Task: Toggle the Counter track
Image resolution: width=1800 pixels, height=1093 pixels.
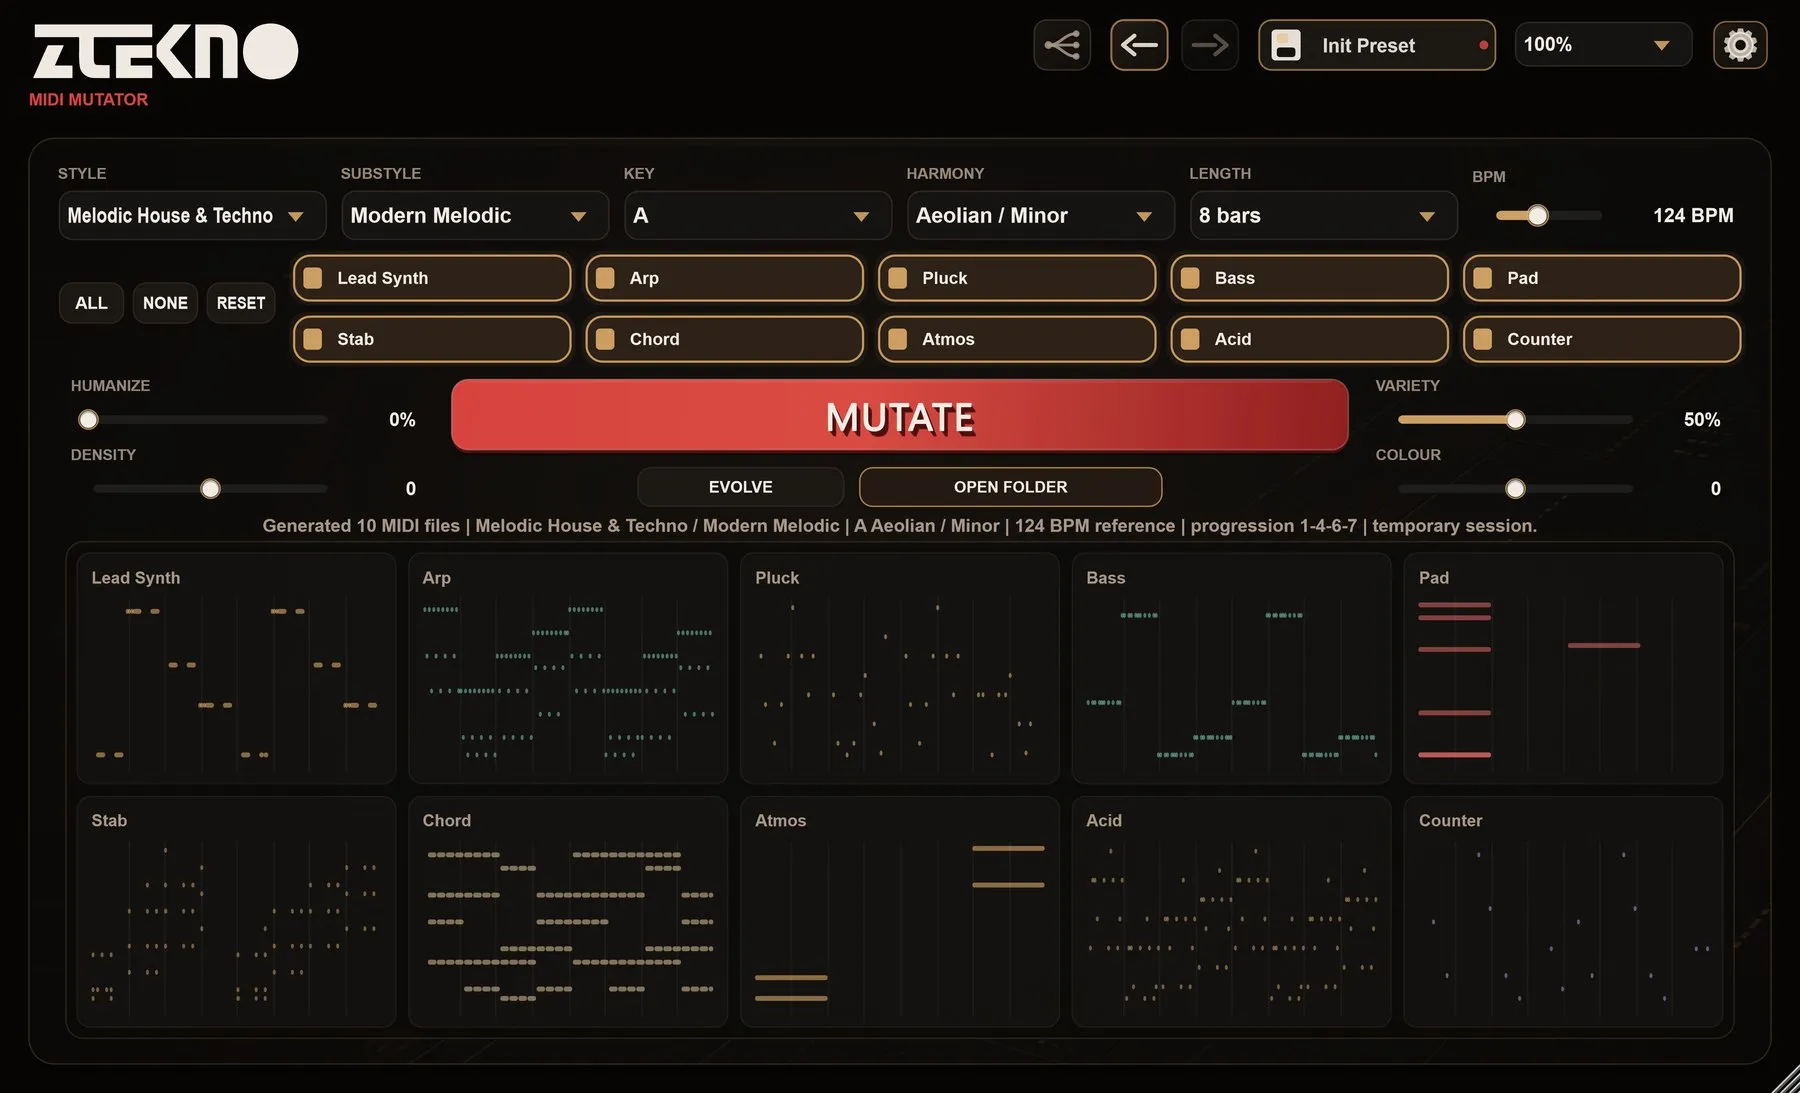Action: click(1602, 339)
